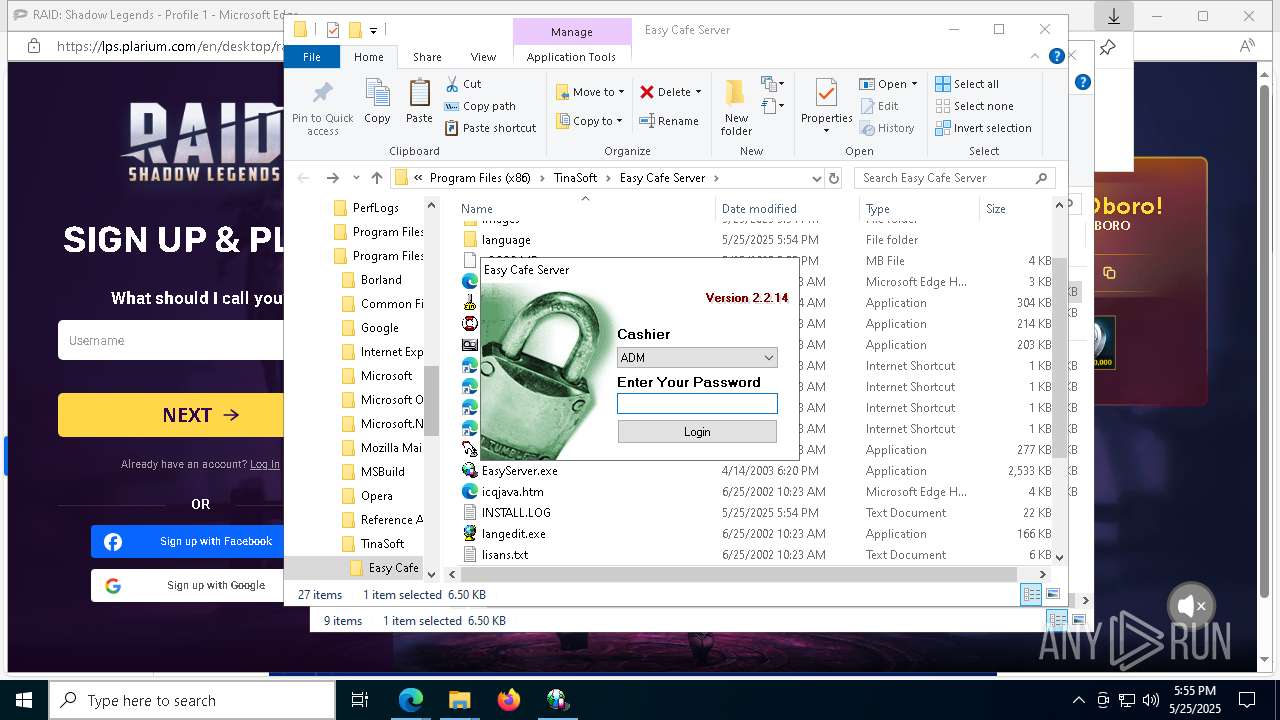The height and width of the screenshot is (720, 1280).
Task: Expand the Delete dropdown arrow
Action: [698, 92]
